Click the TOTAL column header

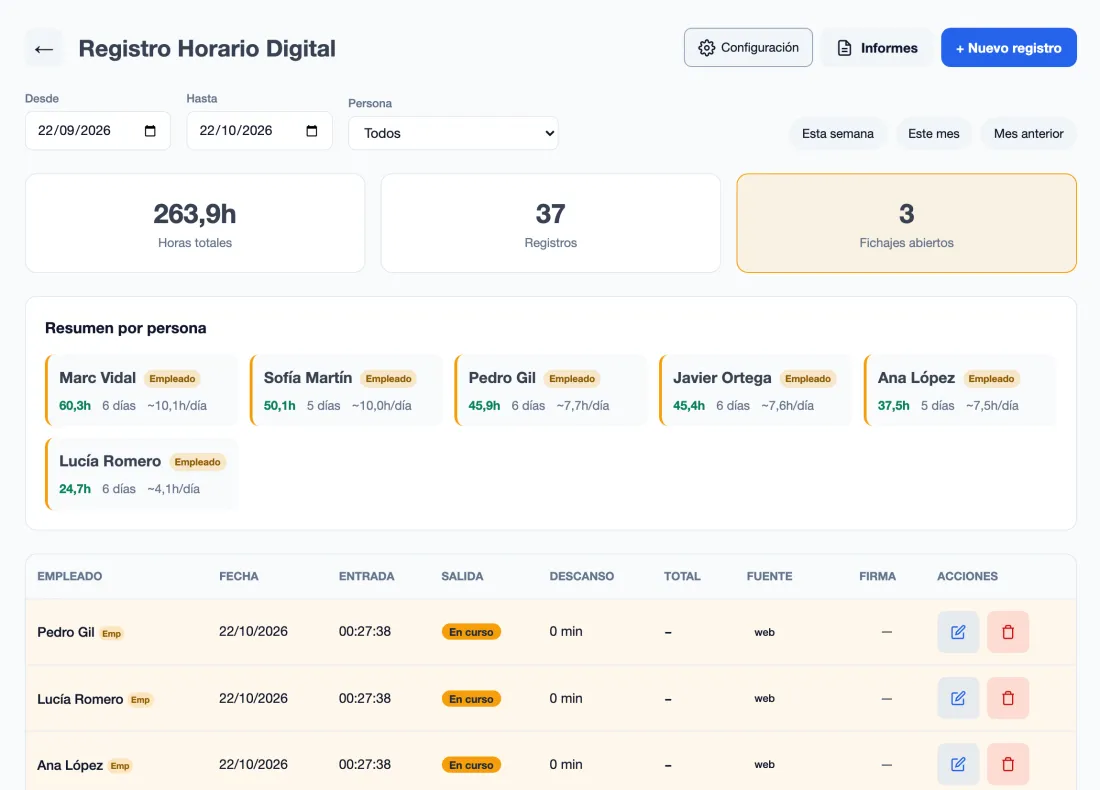(682, 576)
